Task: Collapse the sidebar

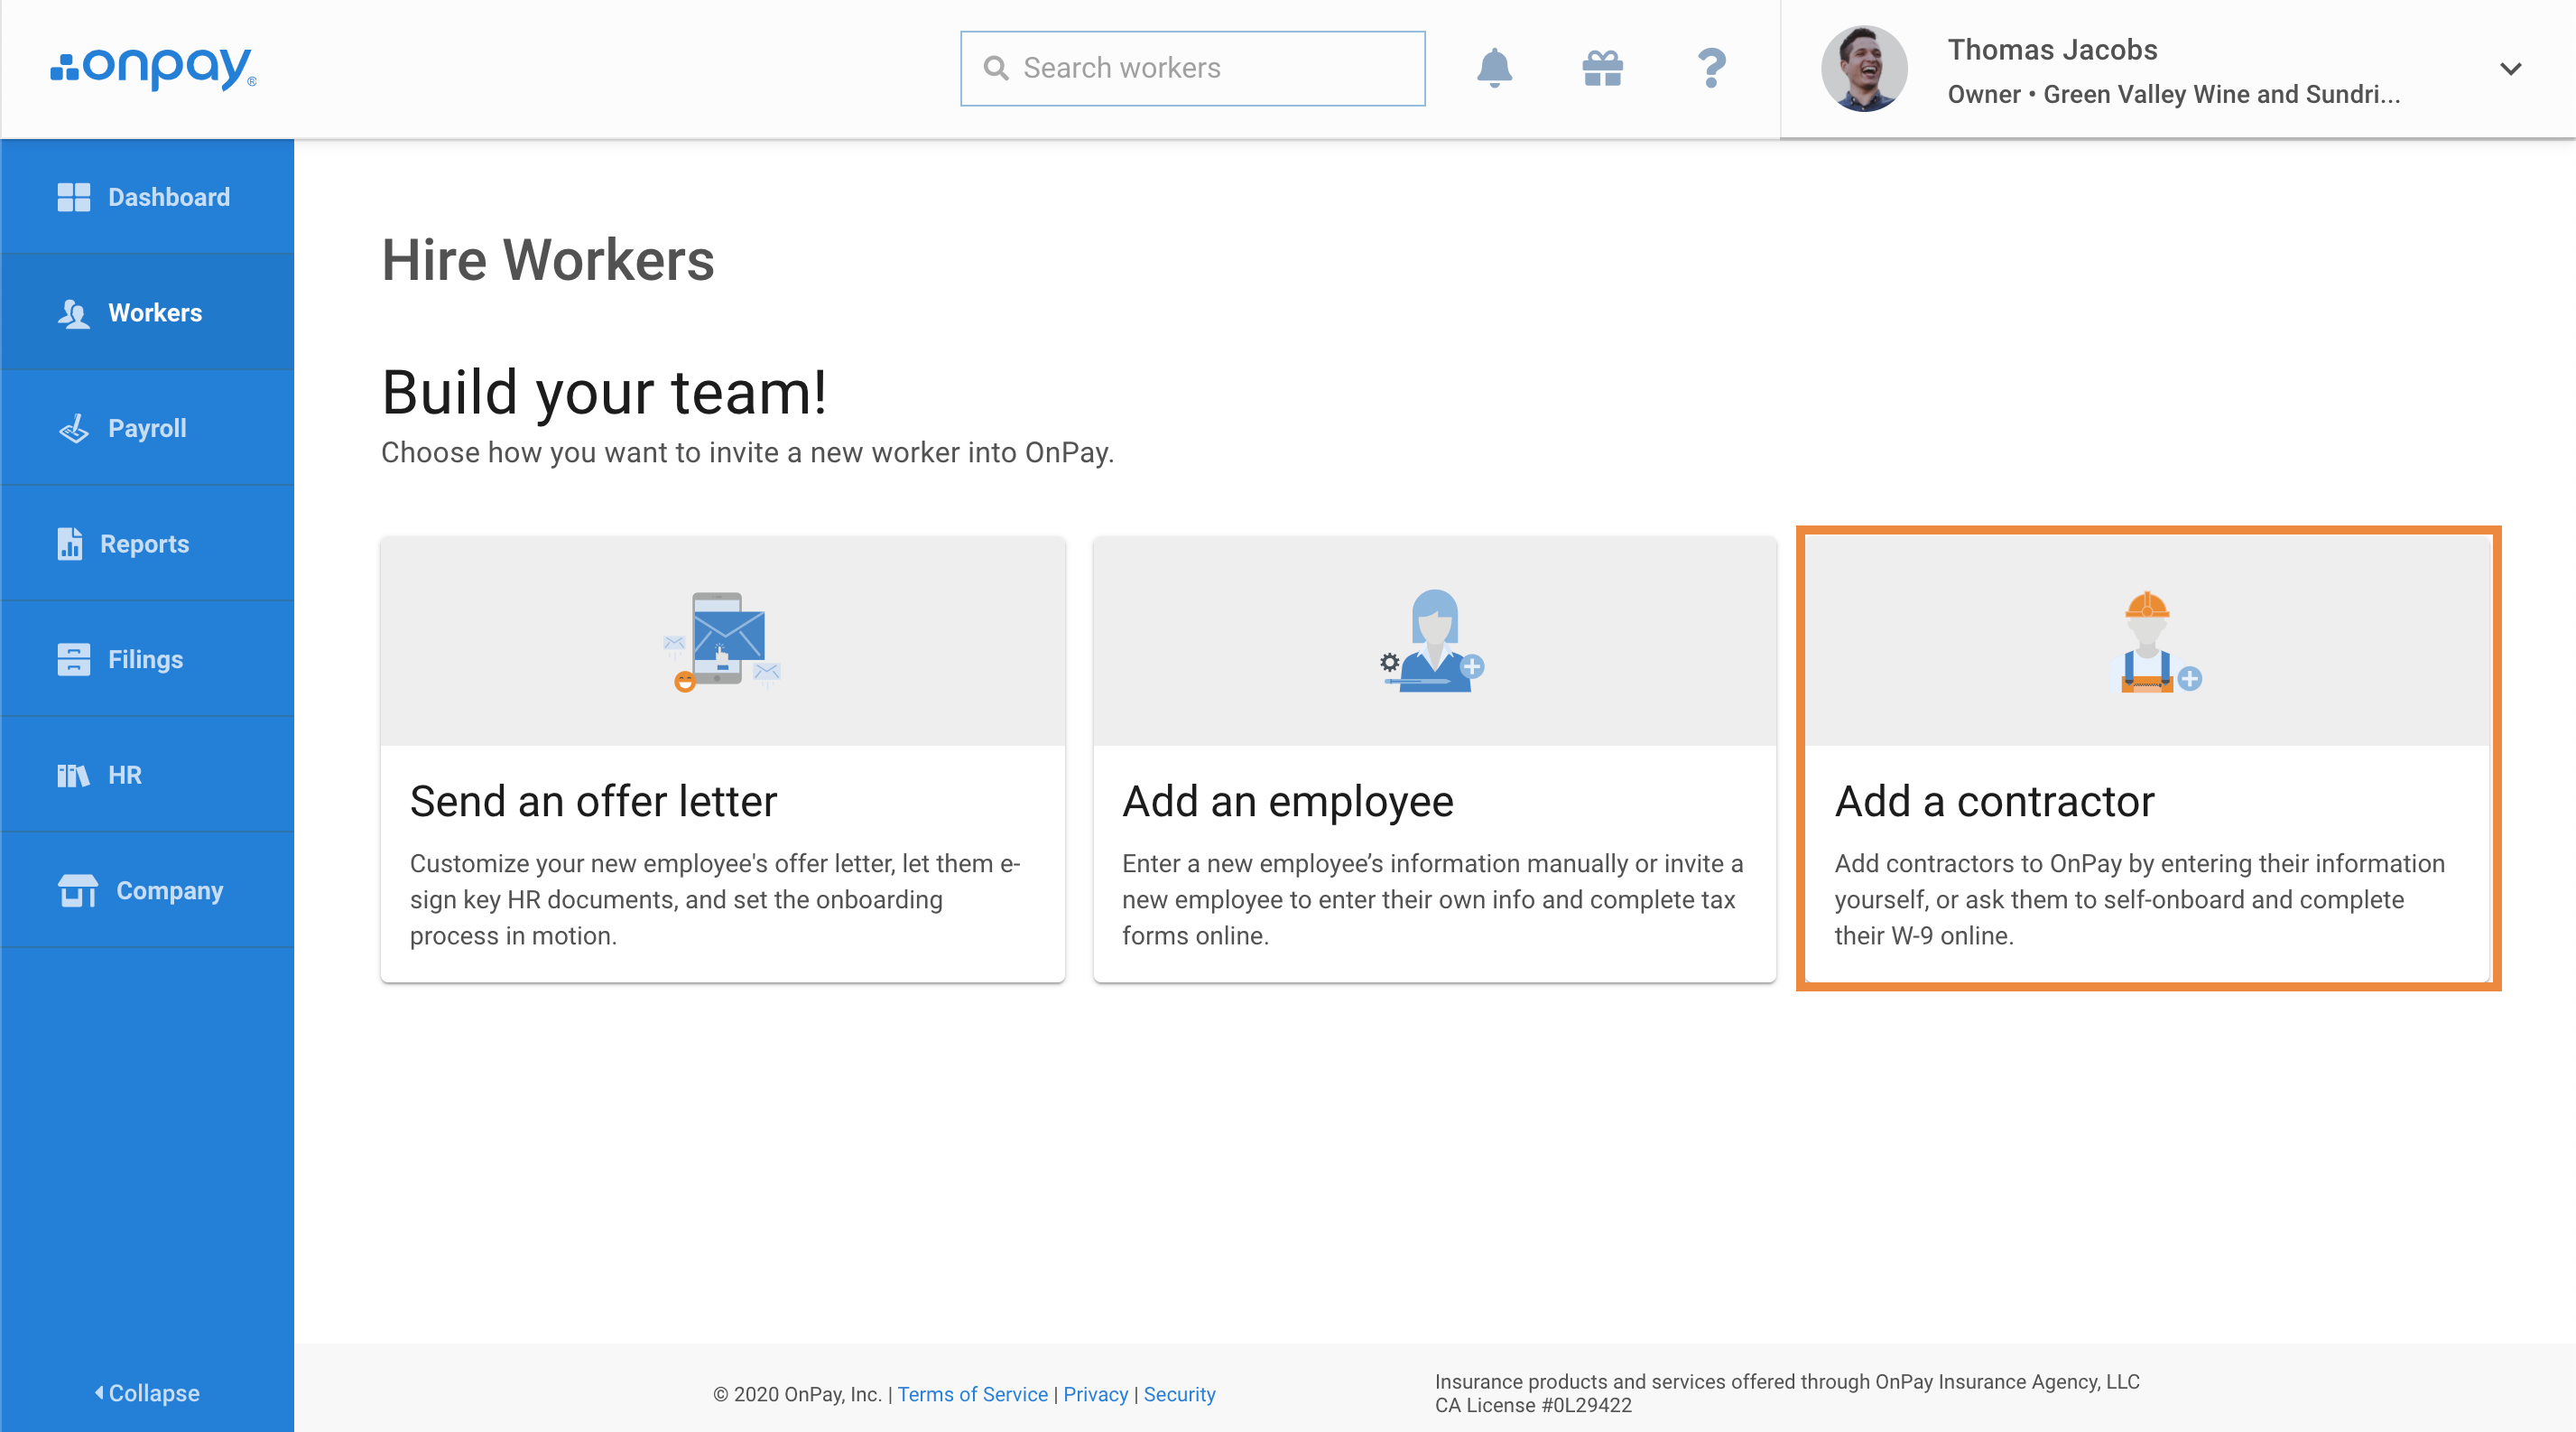Action: tap(147, 1393)
